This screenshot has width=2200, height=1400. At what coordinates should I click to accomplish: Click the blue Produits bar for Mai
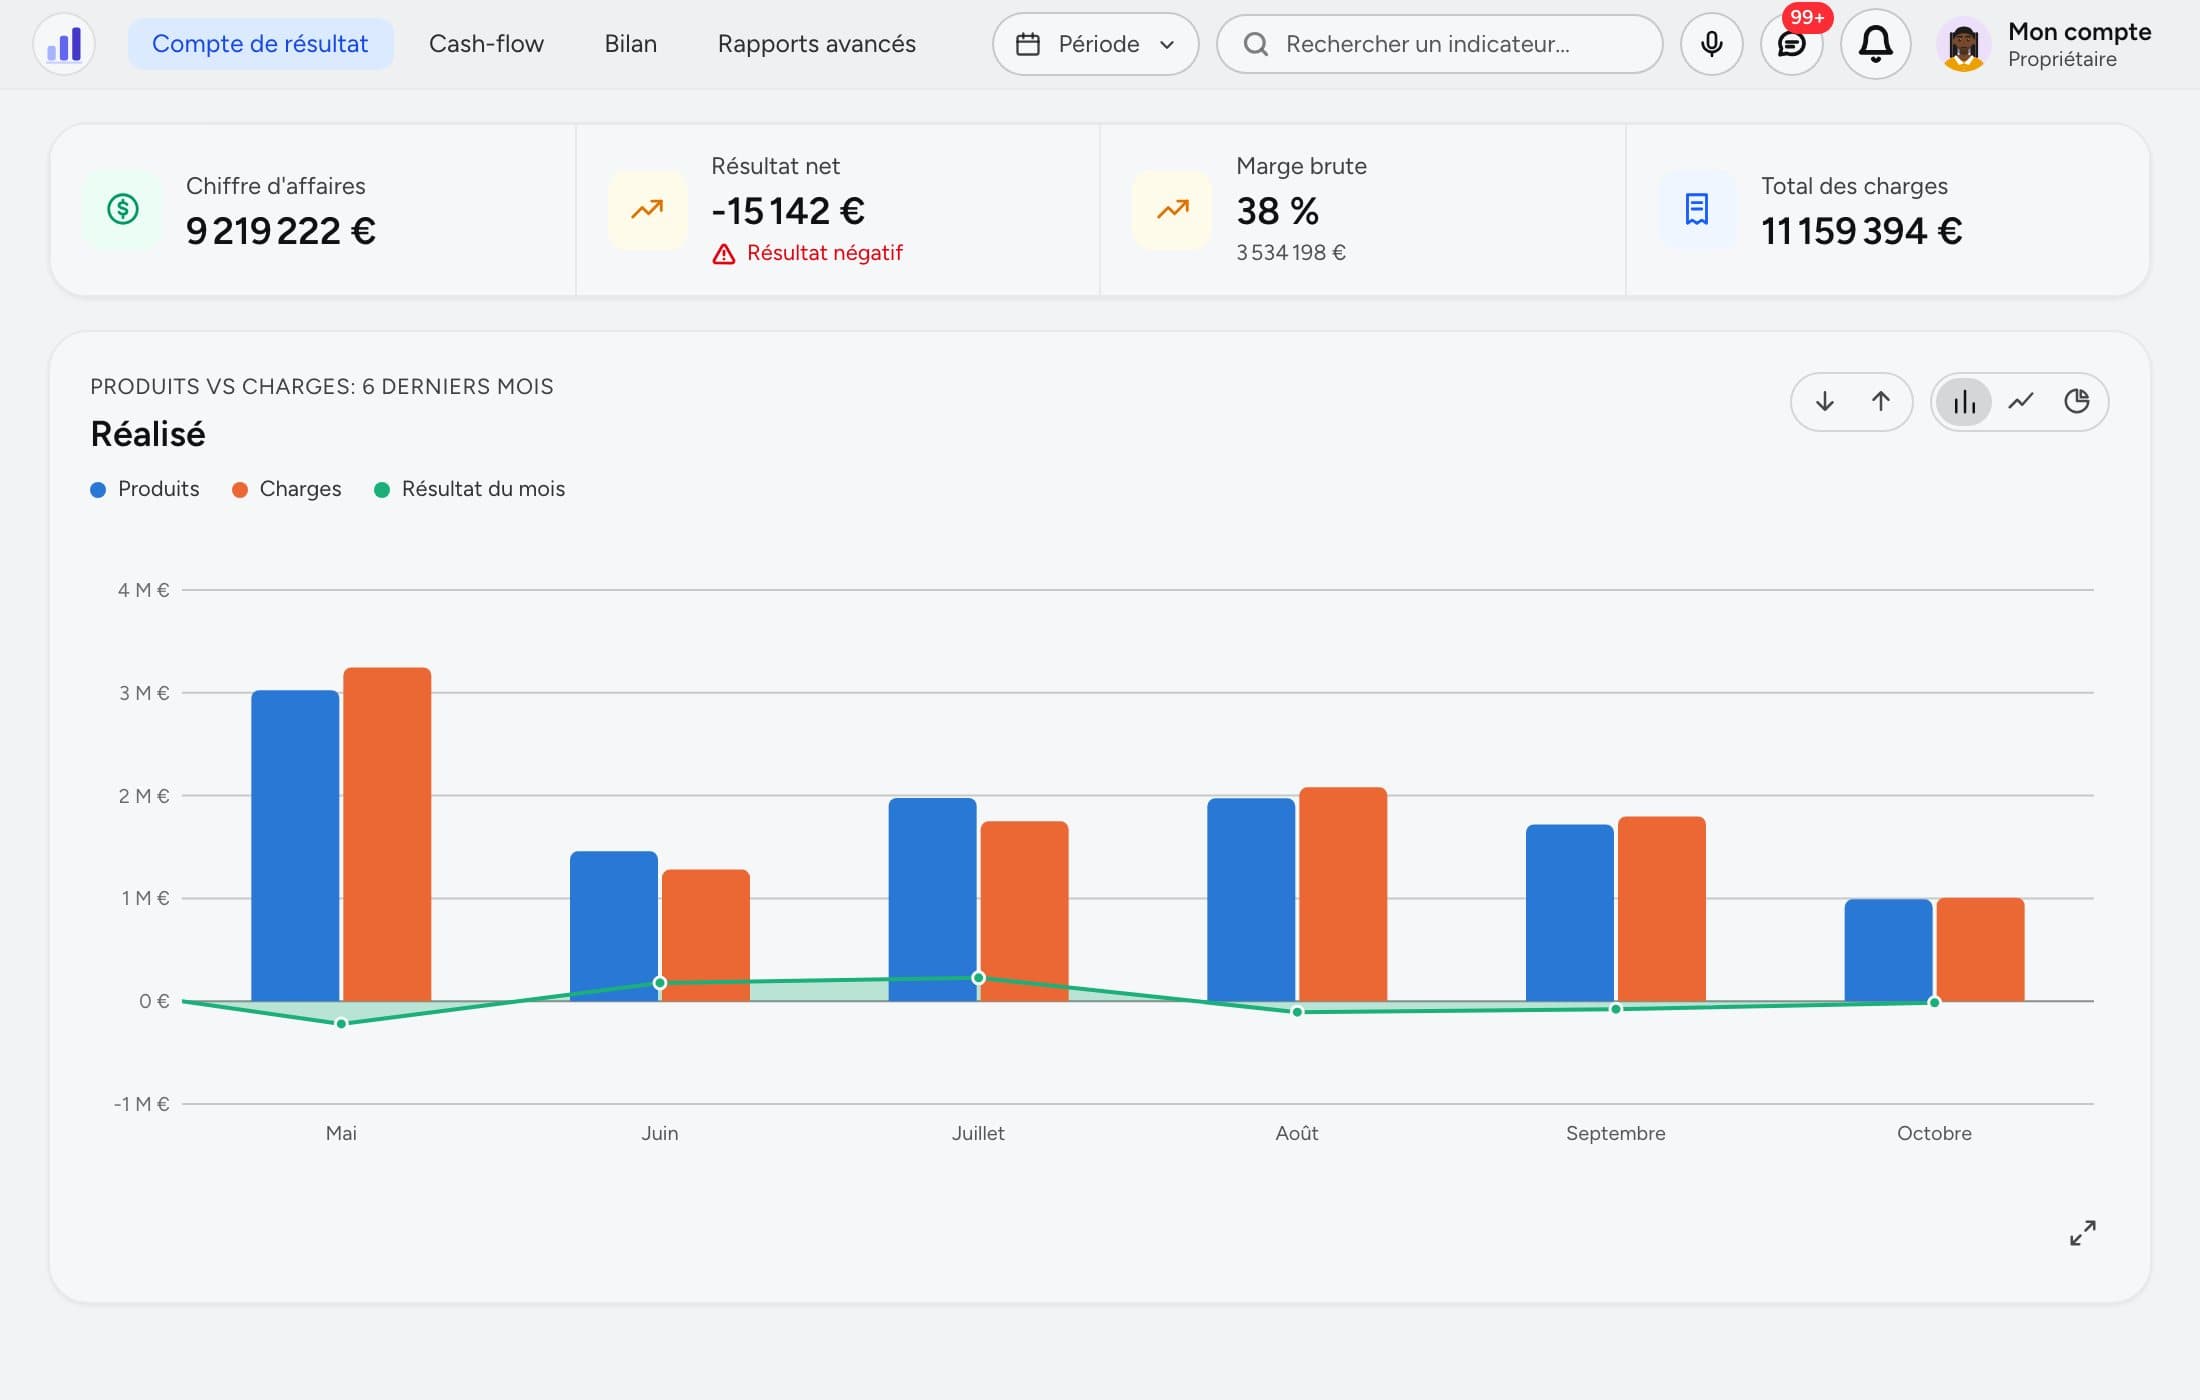(295, 845)
